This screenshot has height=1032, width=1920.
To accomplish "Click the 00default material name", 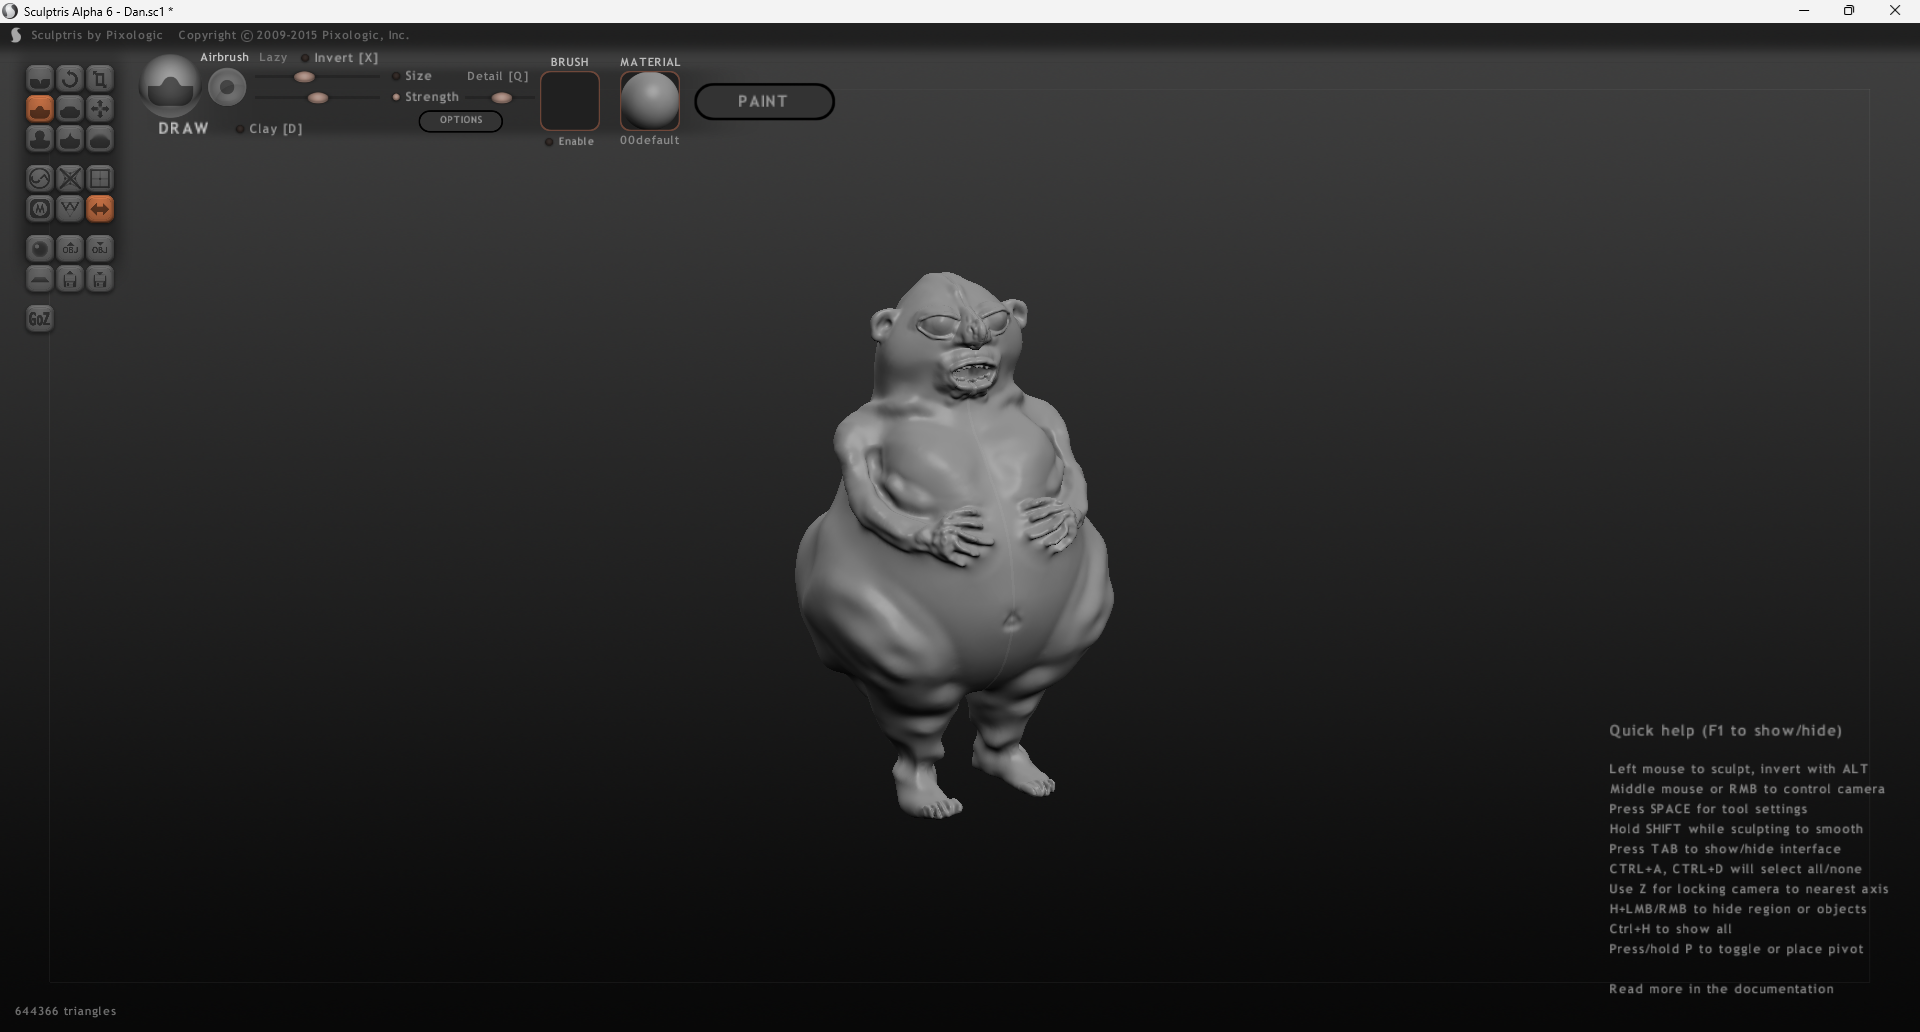I will [x=650, y=141].
